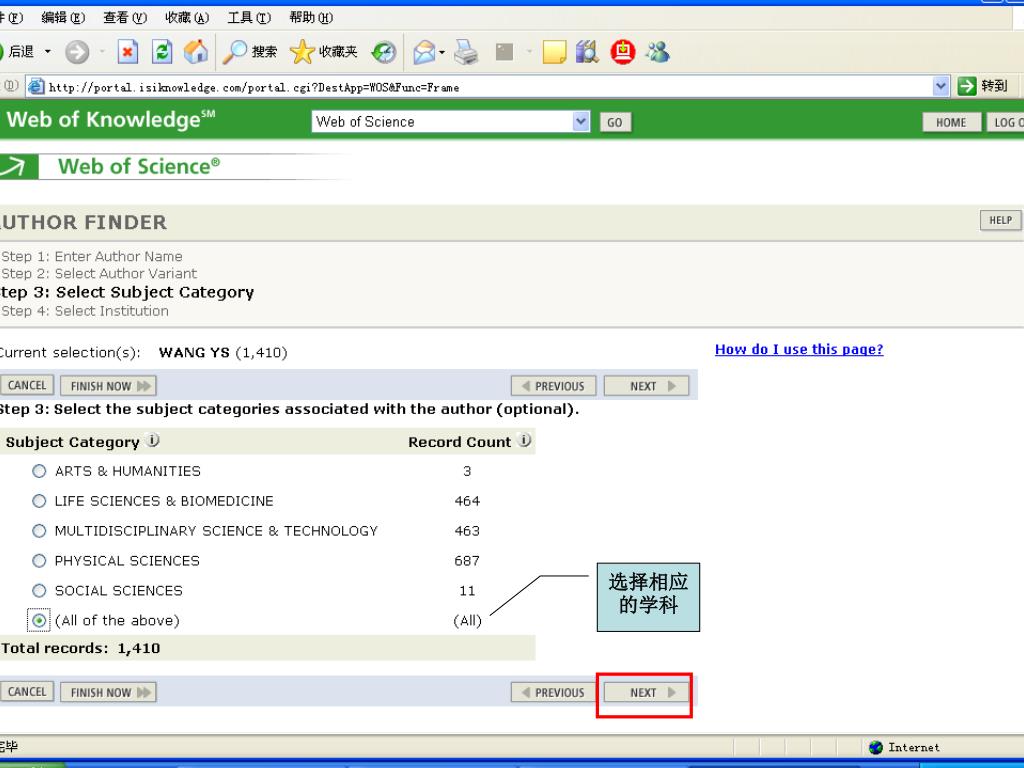Click the 'Total records: 1,410' text
The image size is (1024, 768).
coord(80,648)
